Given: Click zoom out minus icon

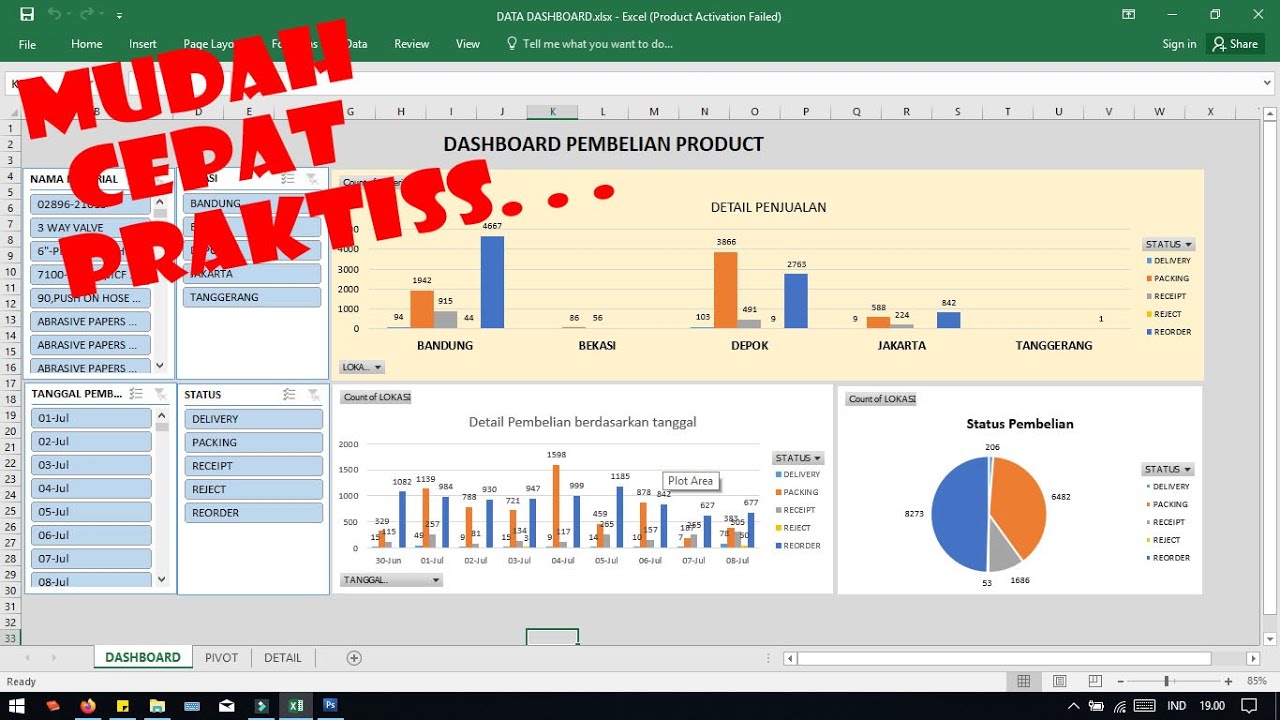Looking at the screenshot, I should pos(1119,681).
